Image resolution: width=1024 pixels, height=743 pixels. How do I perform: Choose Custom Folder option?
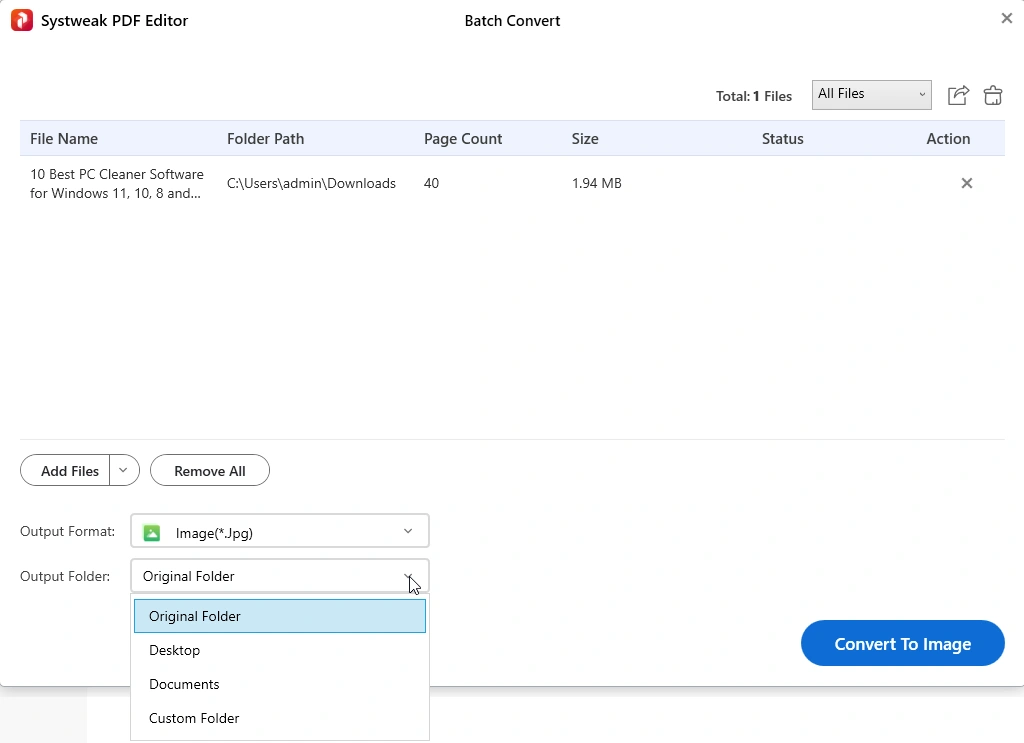tap(280, 718)
